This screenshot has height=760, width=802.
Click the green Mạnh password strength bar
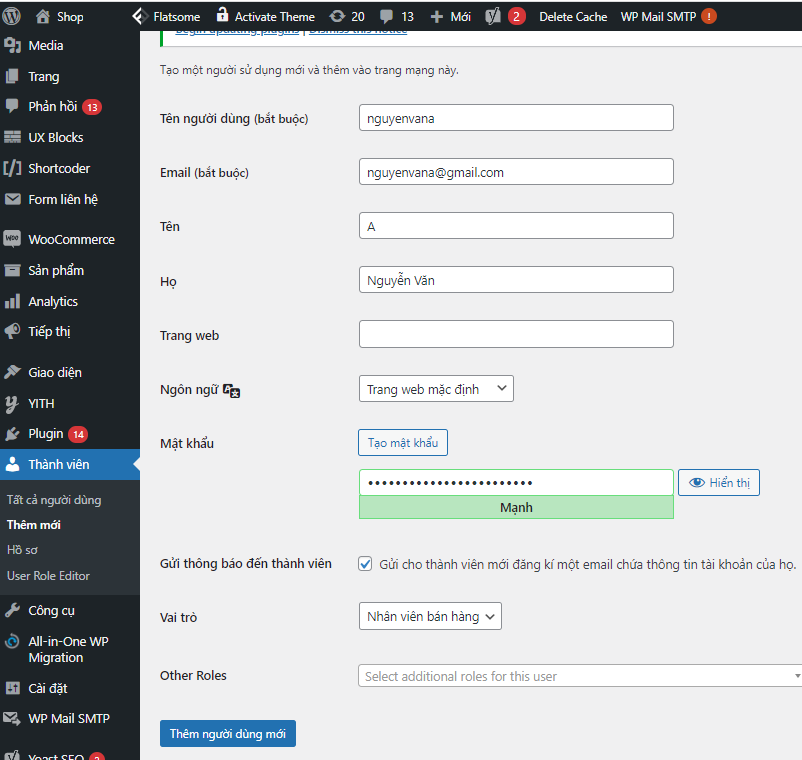pos(516,507)
